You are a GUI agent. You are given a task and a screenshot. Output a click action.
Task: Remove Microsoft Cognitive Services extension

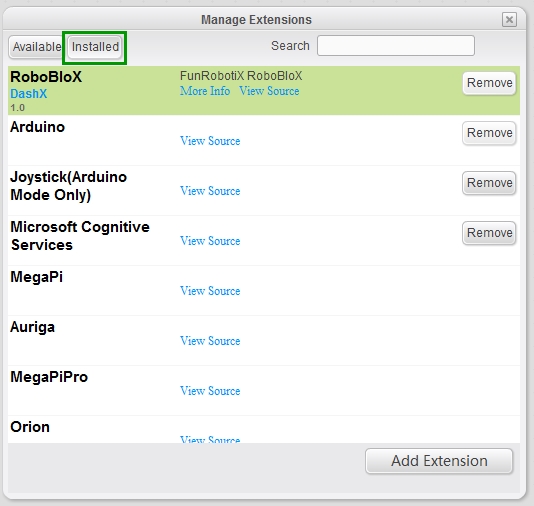click(x=489, y=233)
